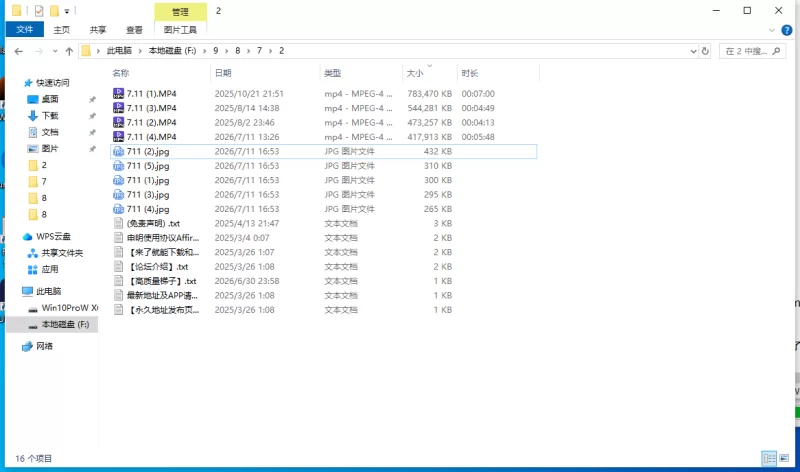Screen dimensions: 800x472
Task: Open 图片 in the sidebar
Action: pos(50,148)
